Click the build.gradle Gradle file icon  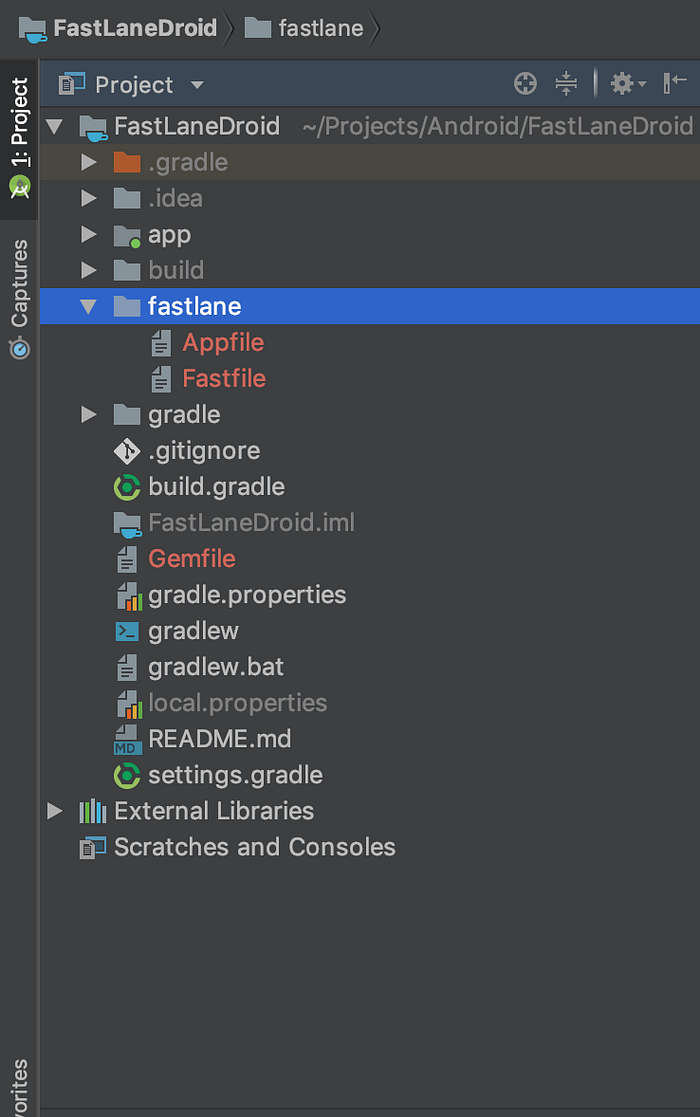coord(127,487)
